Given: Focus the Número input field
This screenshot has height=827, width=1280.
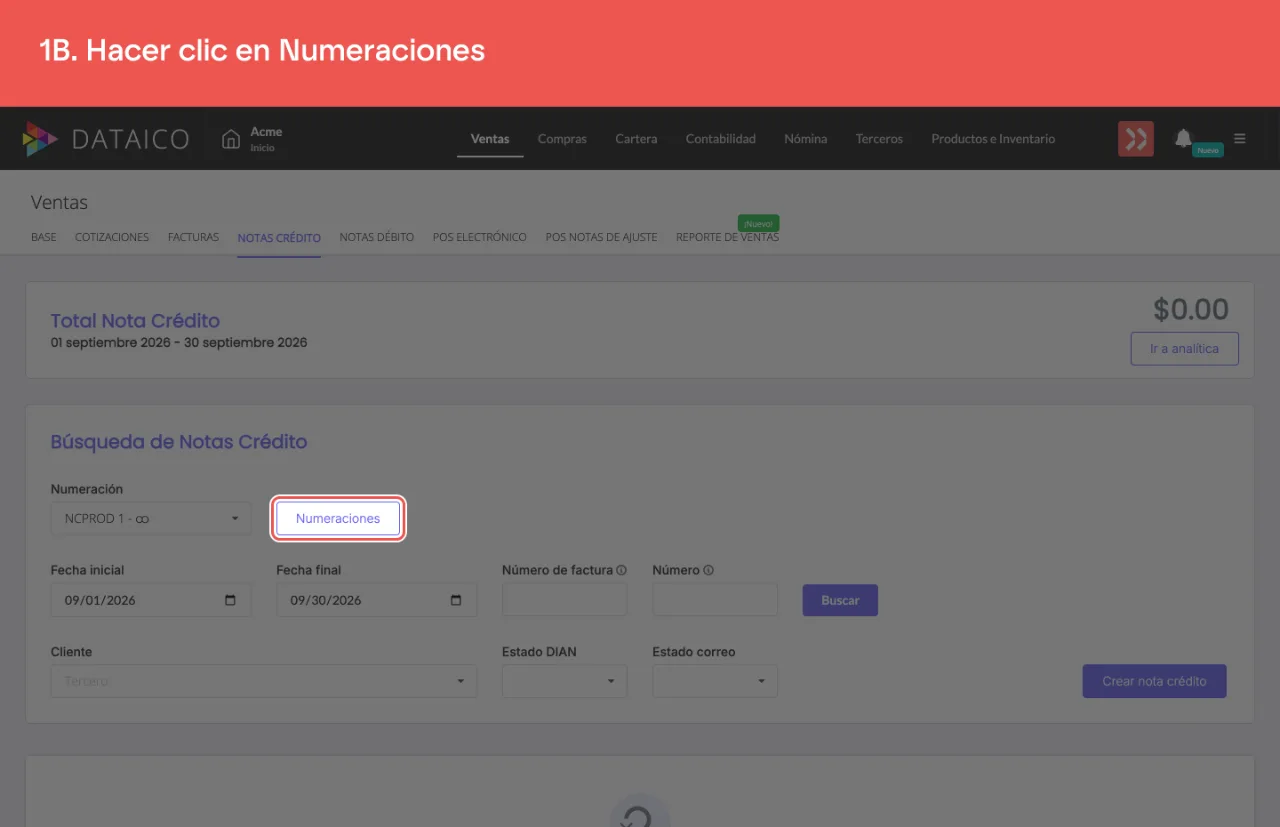Looking at the screenshot, I should (715, 600).
